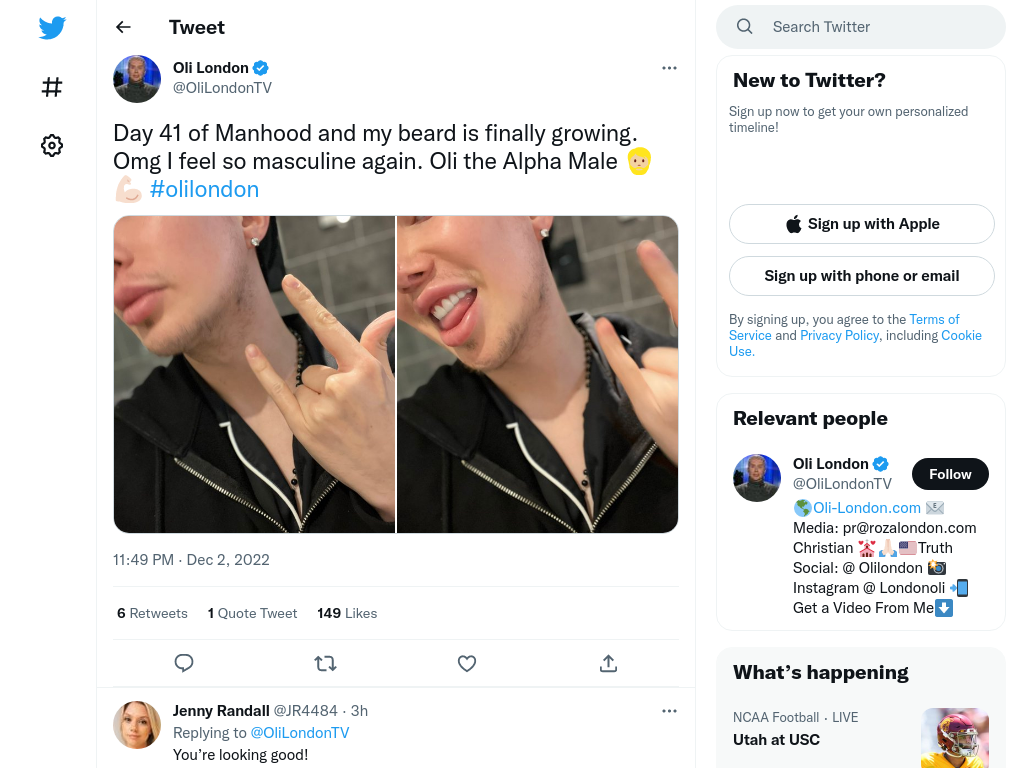
Task: Share tweet using the share icon
Action: click(608, 664)
